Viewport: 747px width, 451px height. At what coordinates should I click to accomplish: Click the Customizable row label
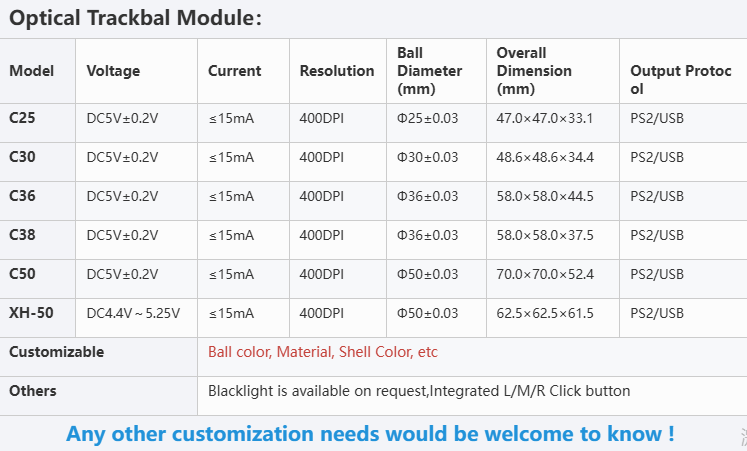tap(56, 352)
